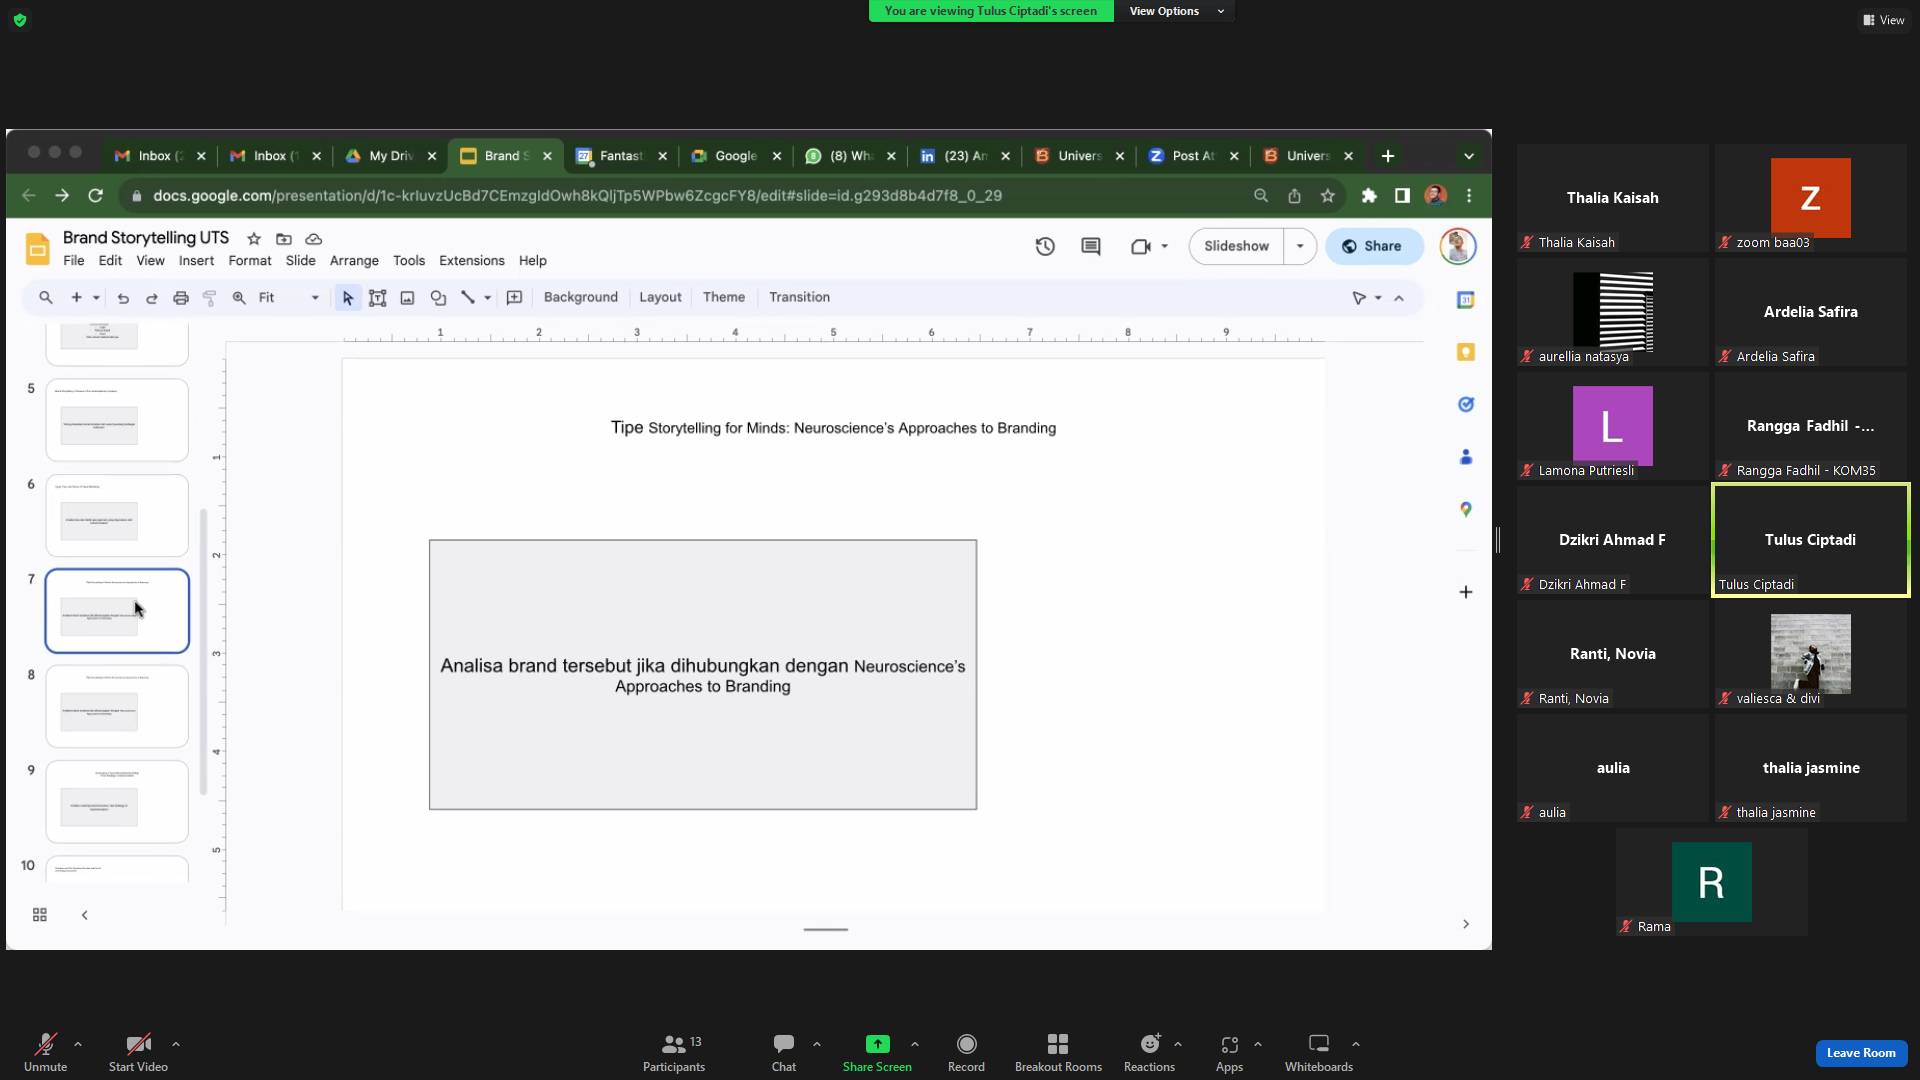Open Google Maps side panel icon

point(1466,509)
